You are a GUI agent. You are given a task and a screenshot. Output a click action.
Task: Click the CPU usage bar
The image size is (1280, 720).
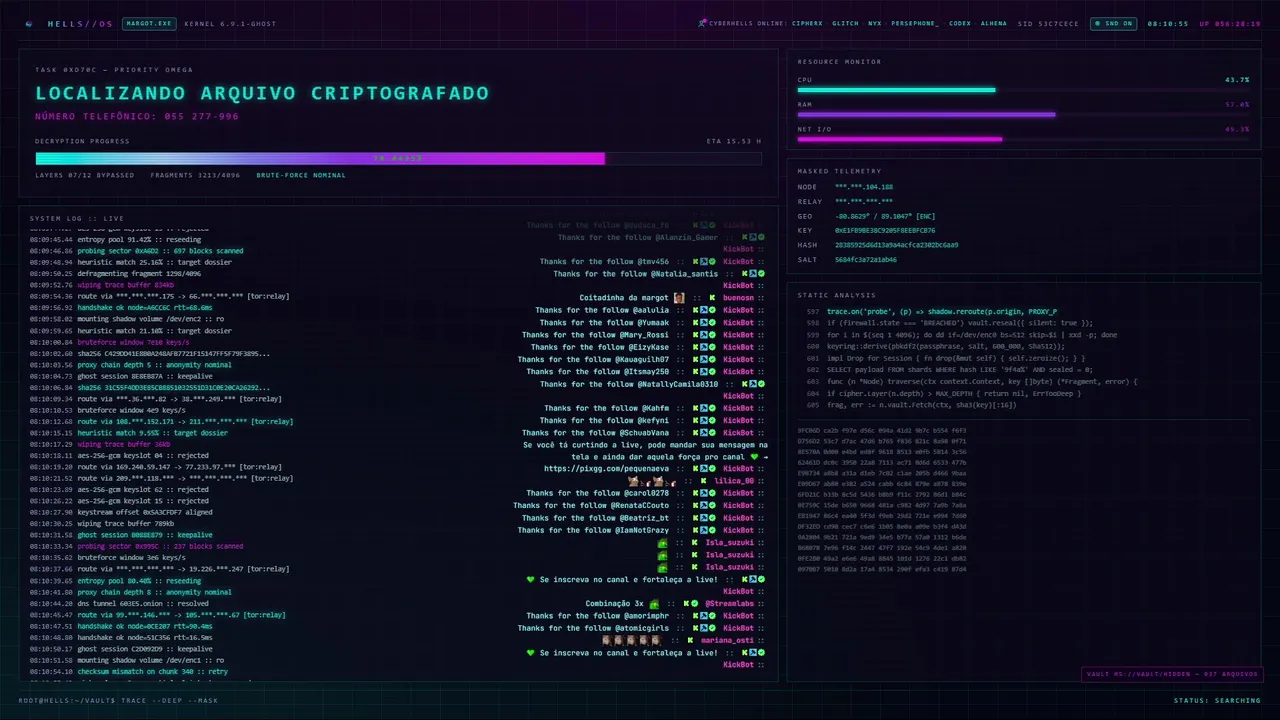click(x=1023, y=90)
